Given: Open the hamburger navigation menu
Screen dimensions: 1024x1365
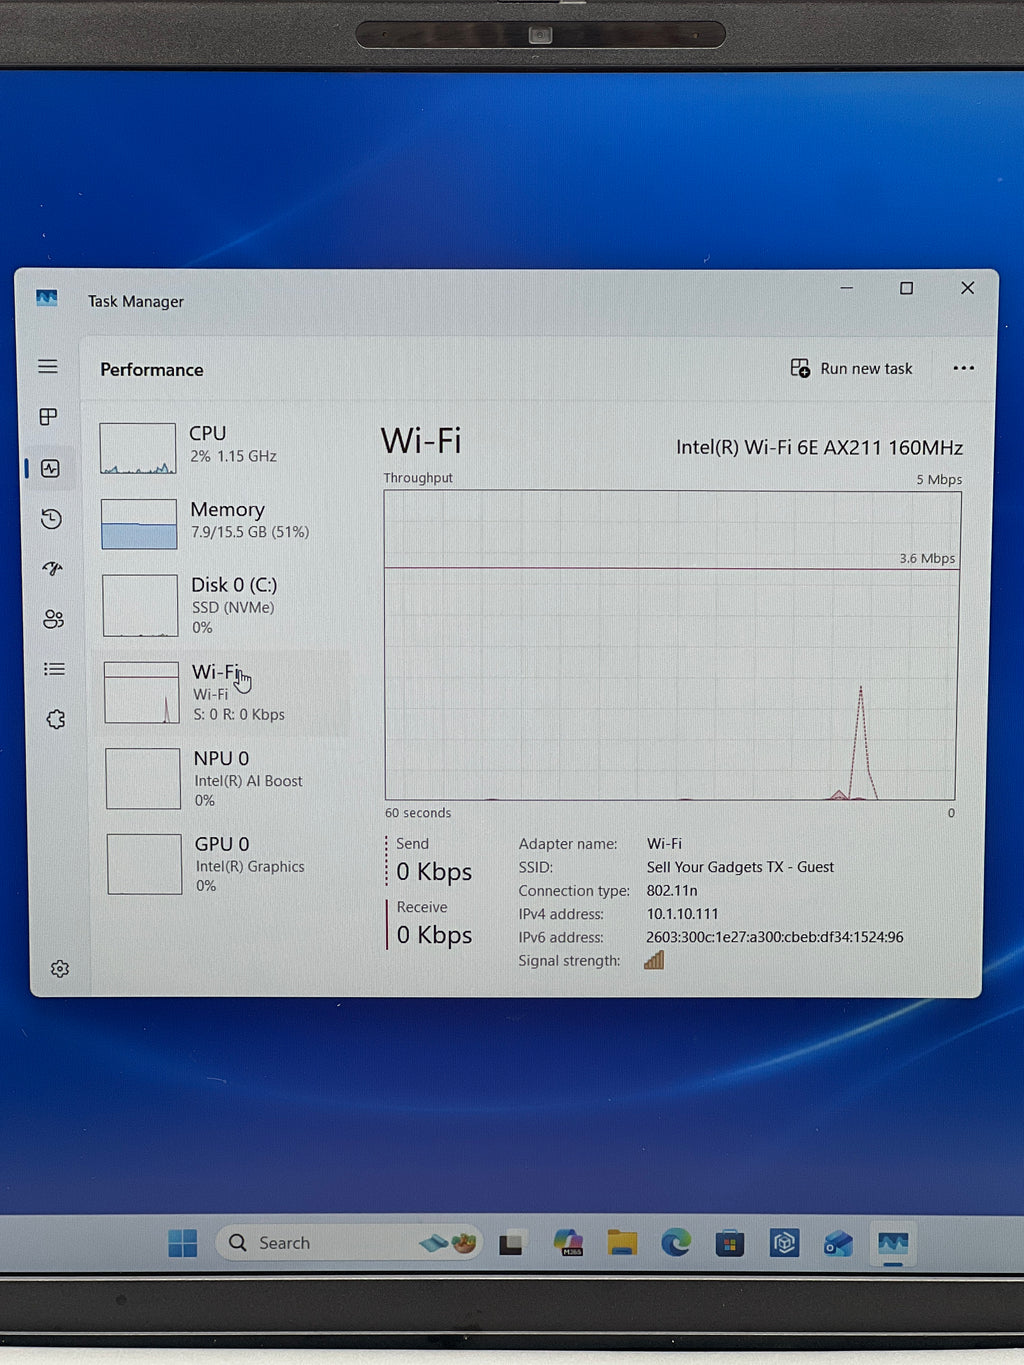Looking at the screenshot, I should tap(48, 366).
